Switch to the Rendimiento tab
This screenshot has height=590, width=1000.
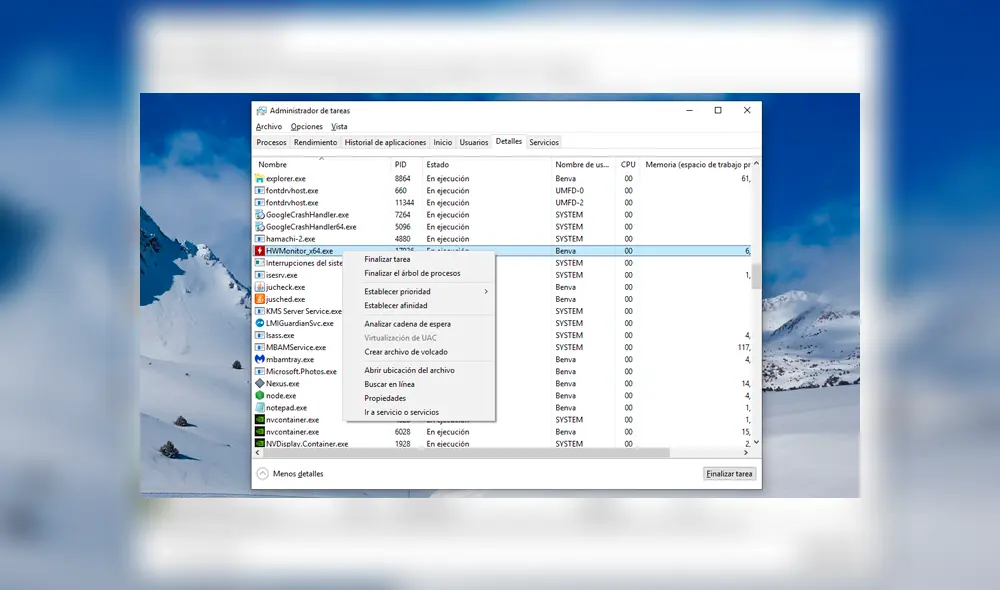click(315, 142)
